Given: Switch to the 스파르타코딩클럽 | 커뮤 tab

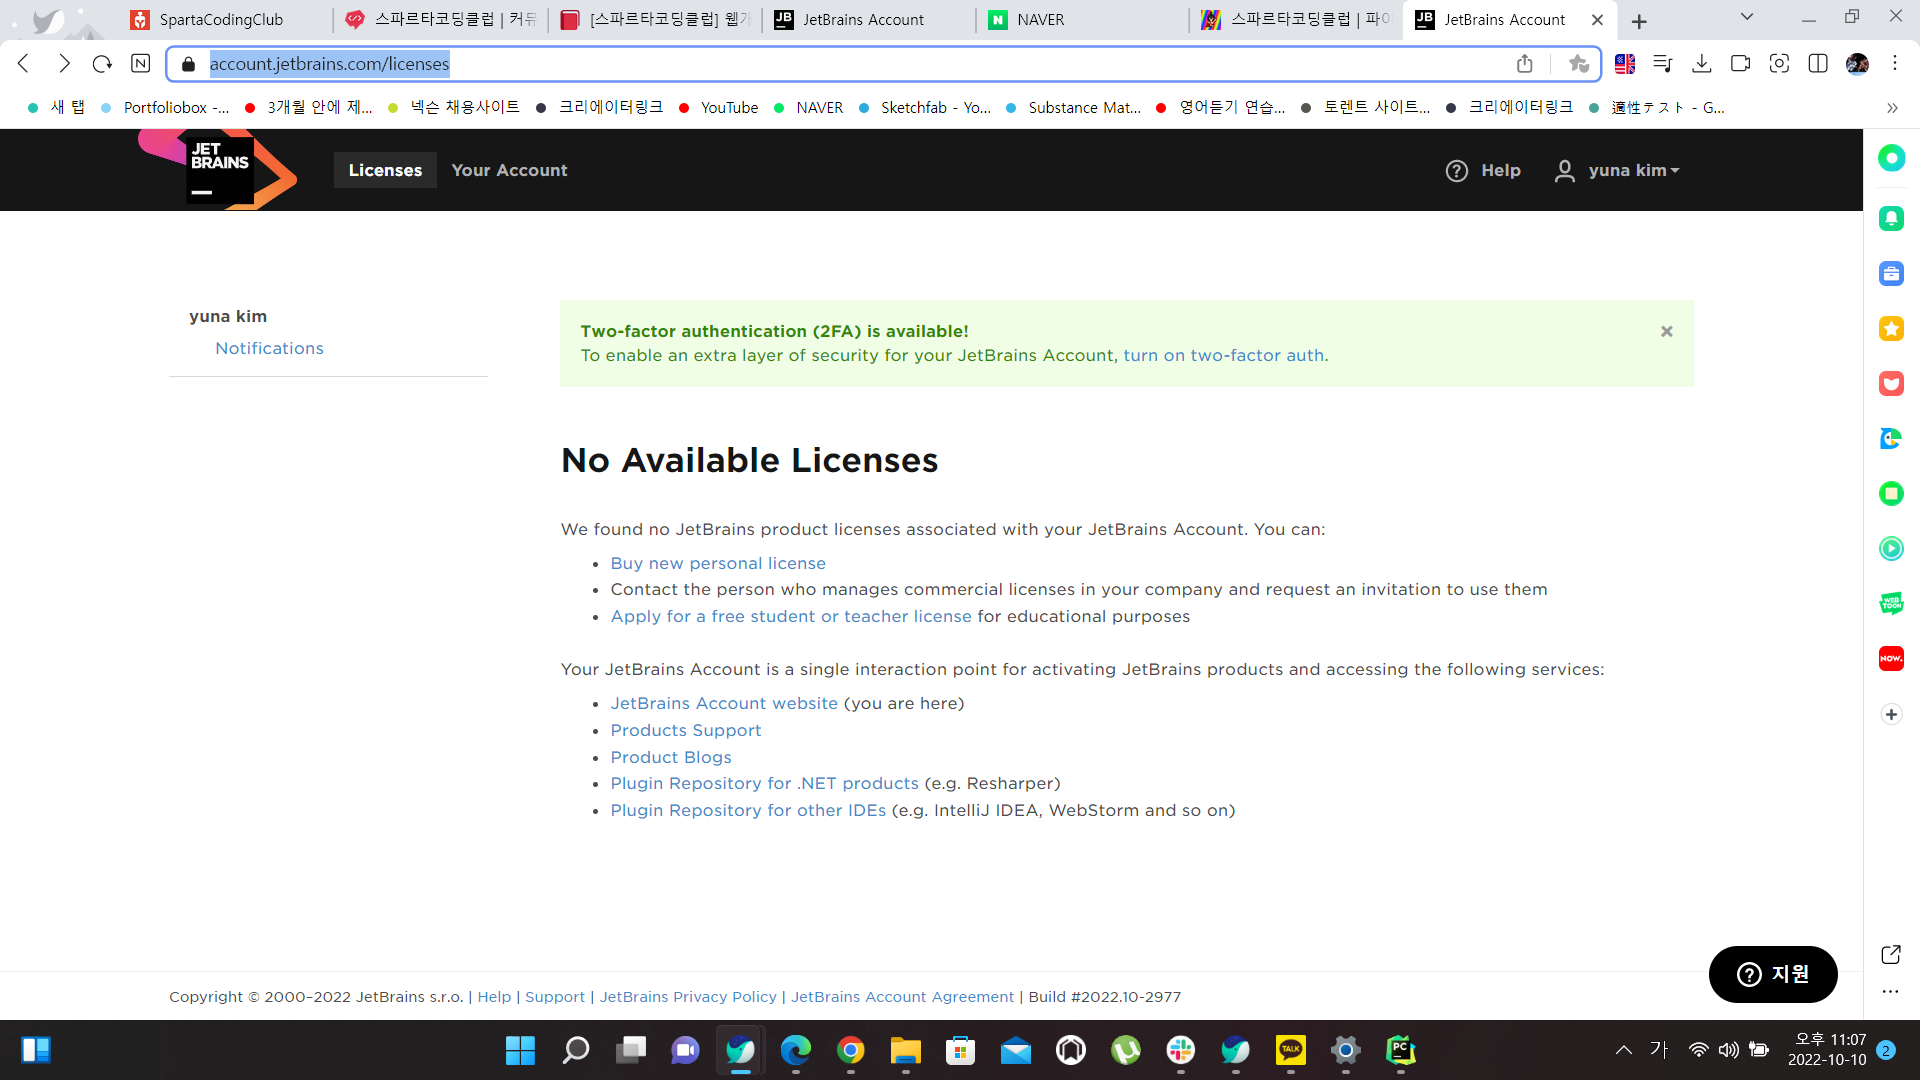Looking at the screenshot, I should [x=441, y=20].
